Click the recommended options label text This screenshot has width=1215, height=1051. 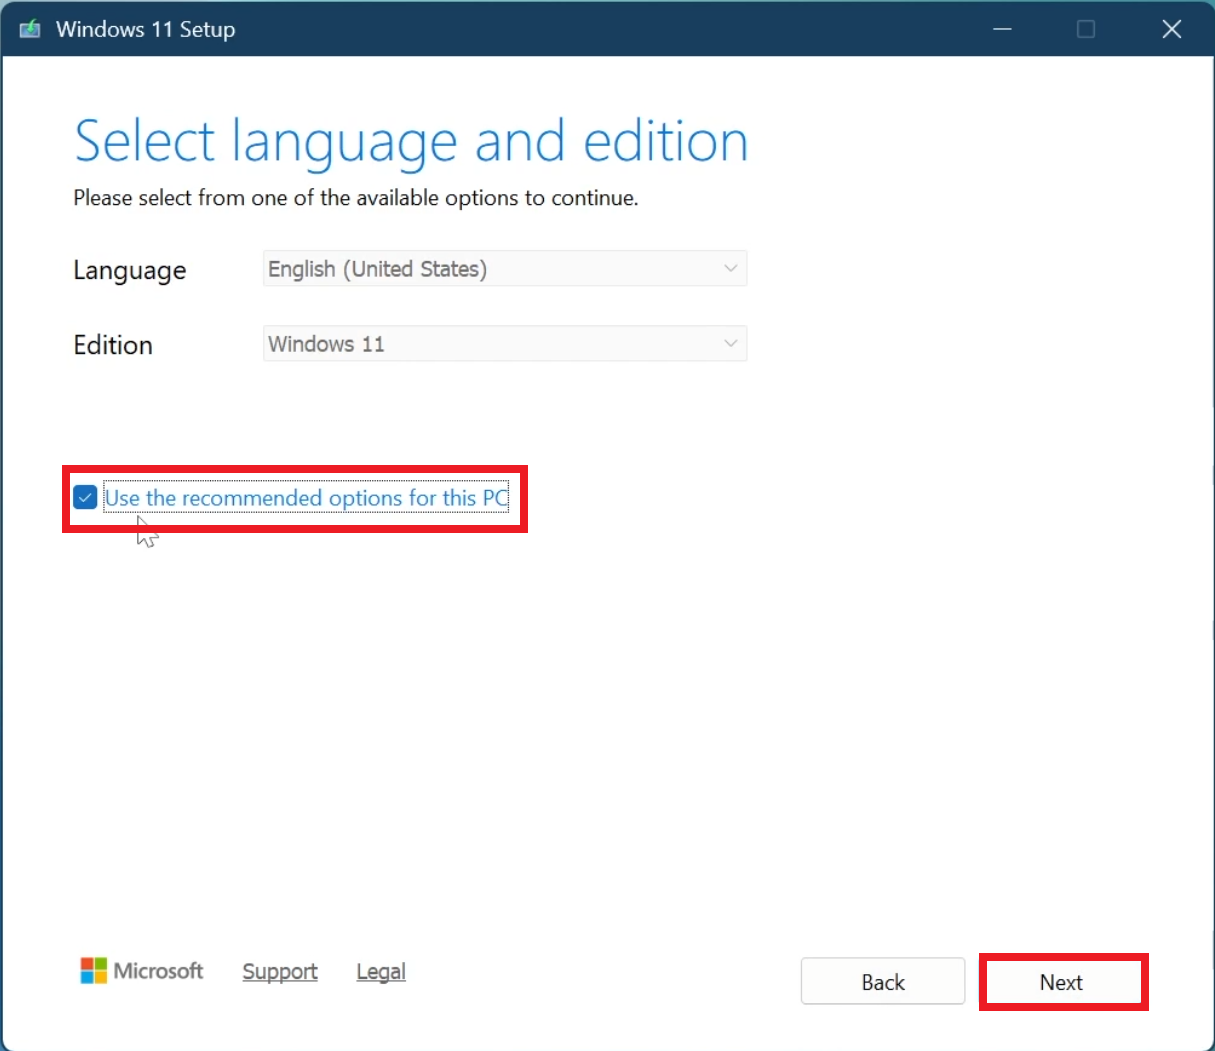pyautogui.click(x=305, y=497)
